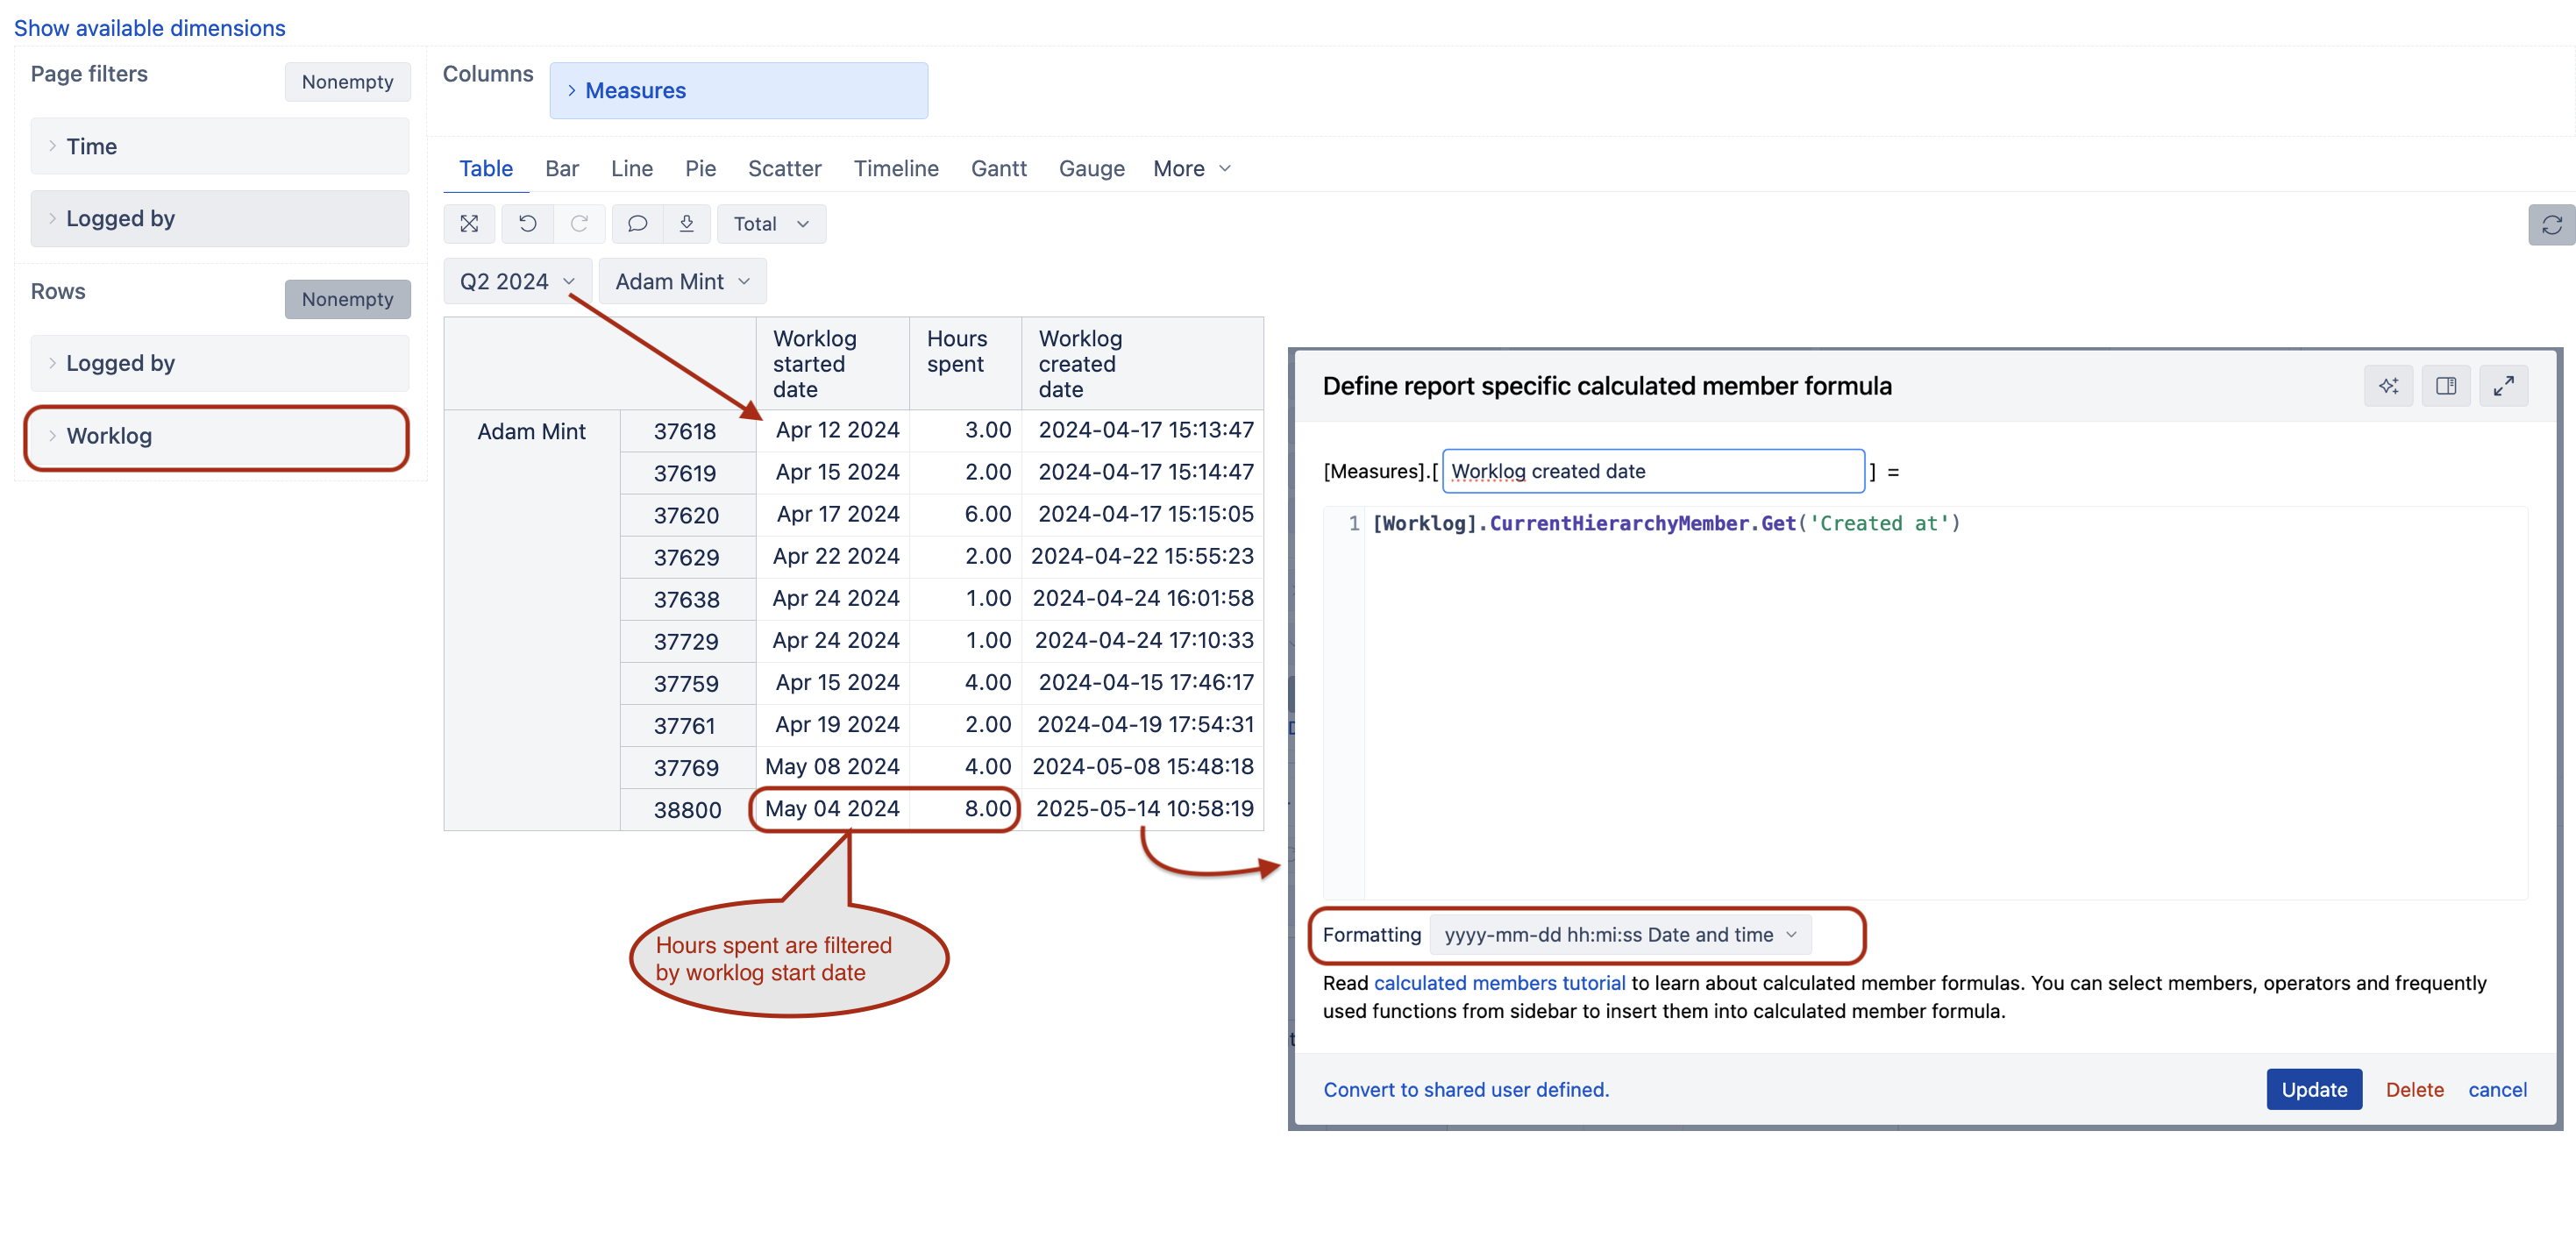Click the fullscreen table toolbar icon
2576x1252 pixels.
469,224
